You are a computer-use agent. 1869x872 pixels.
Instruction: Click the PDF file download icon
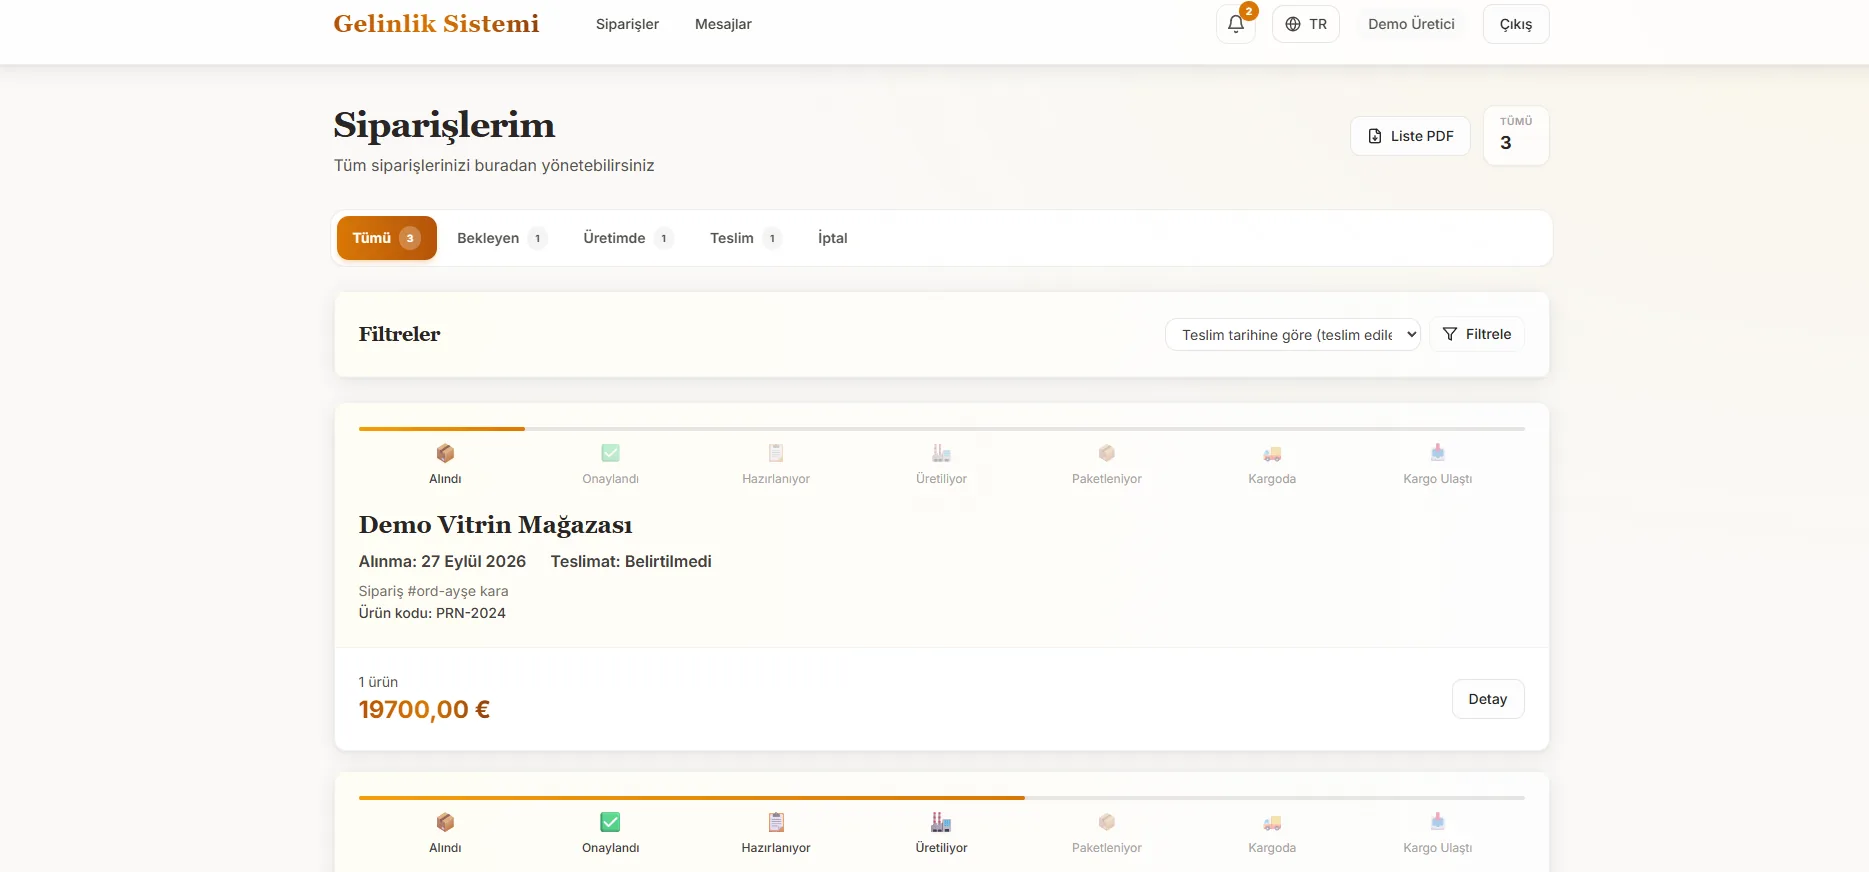1375,136
